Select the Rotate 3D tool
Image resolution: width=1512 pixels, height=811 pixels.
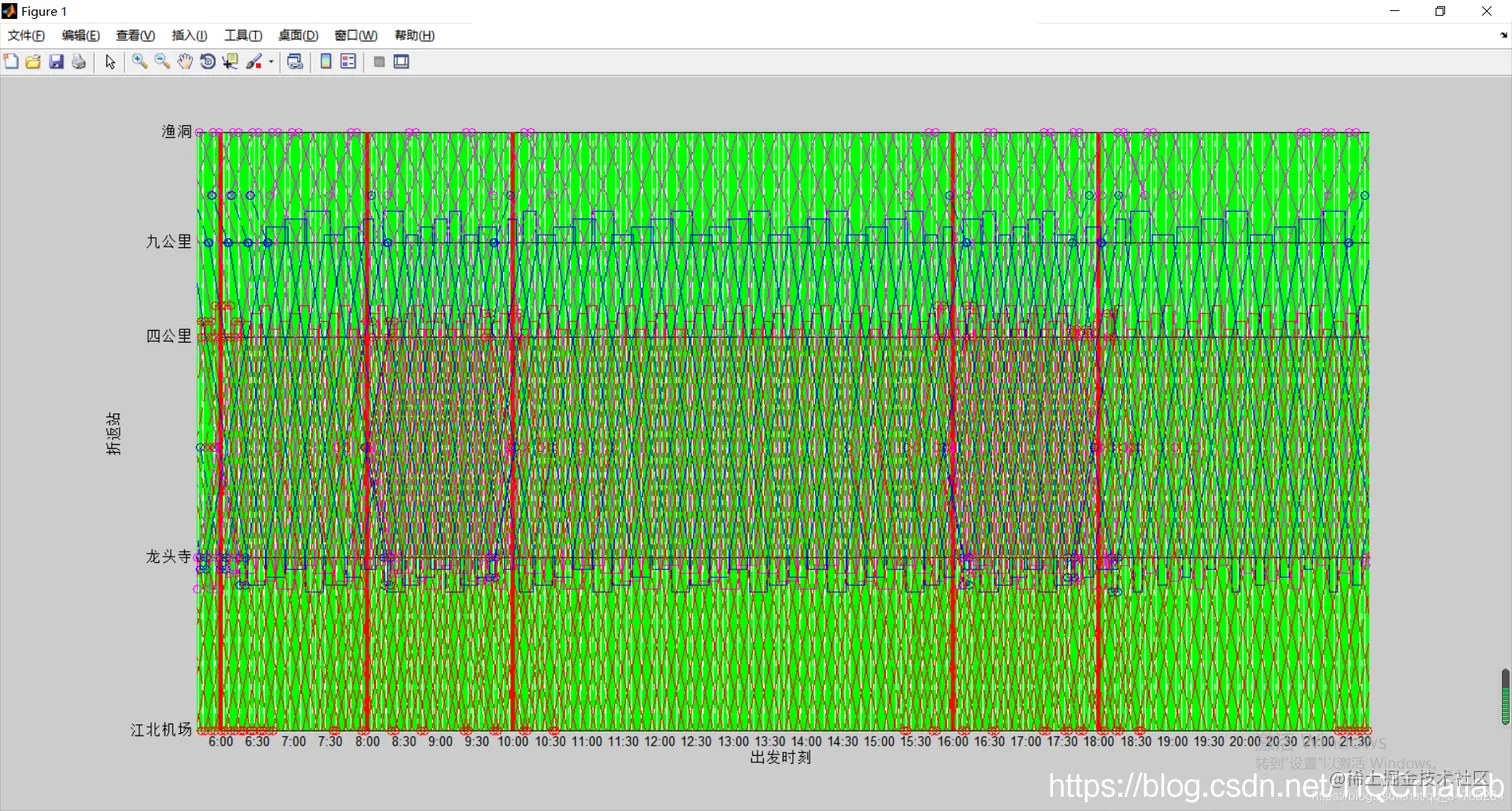coord(208,62)
